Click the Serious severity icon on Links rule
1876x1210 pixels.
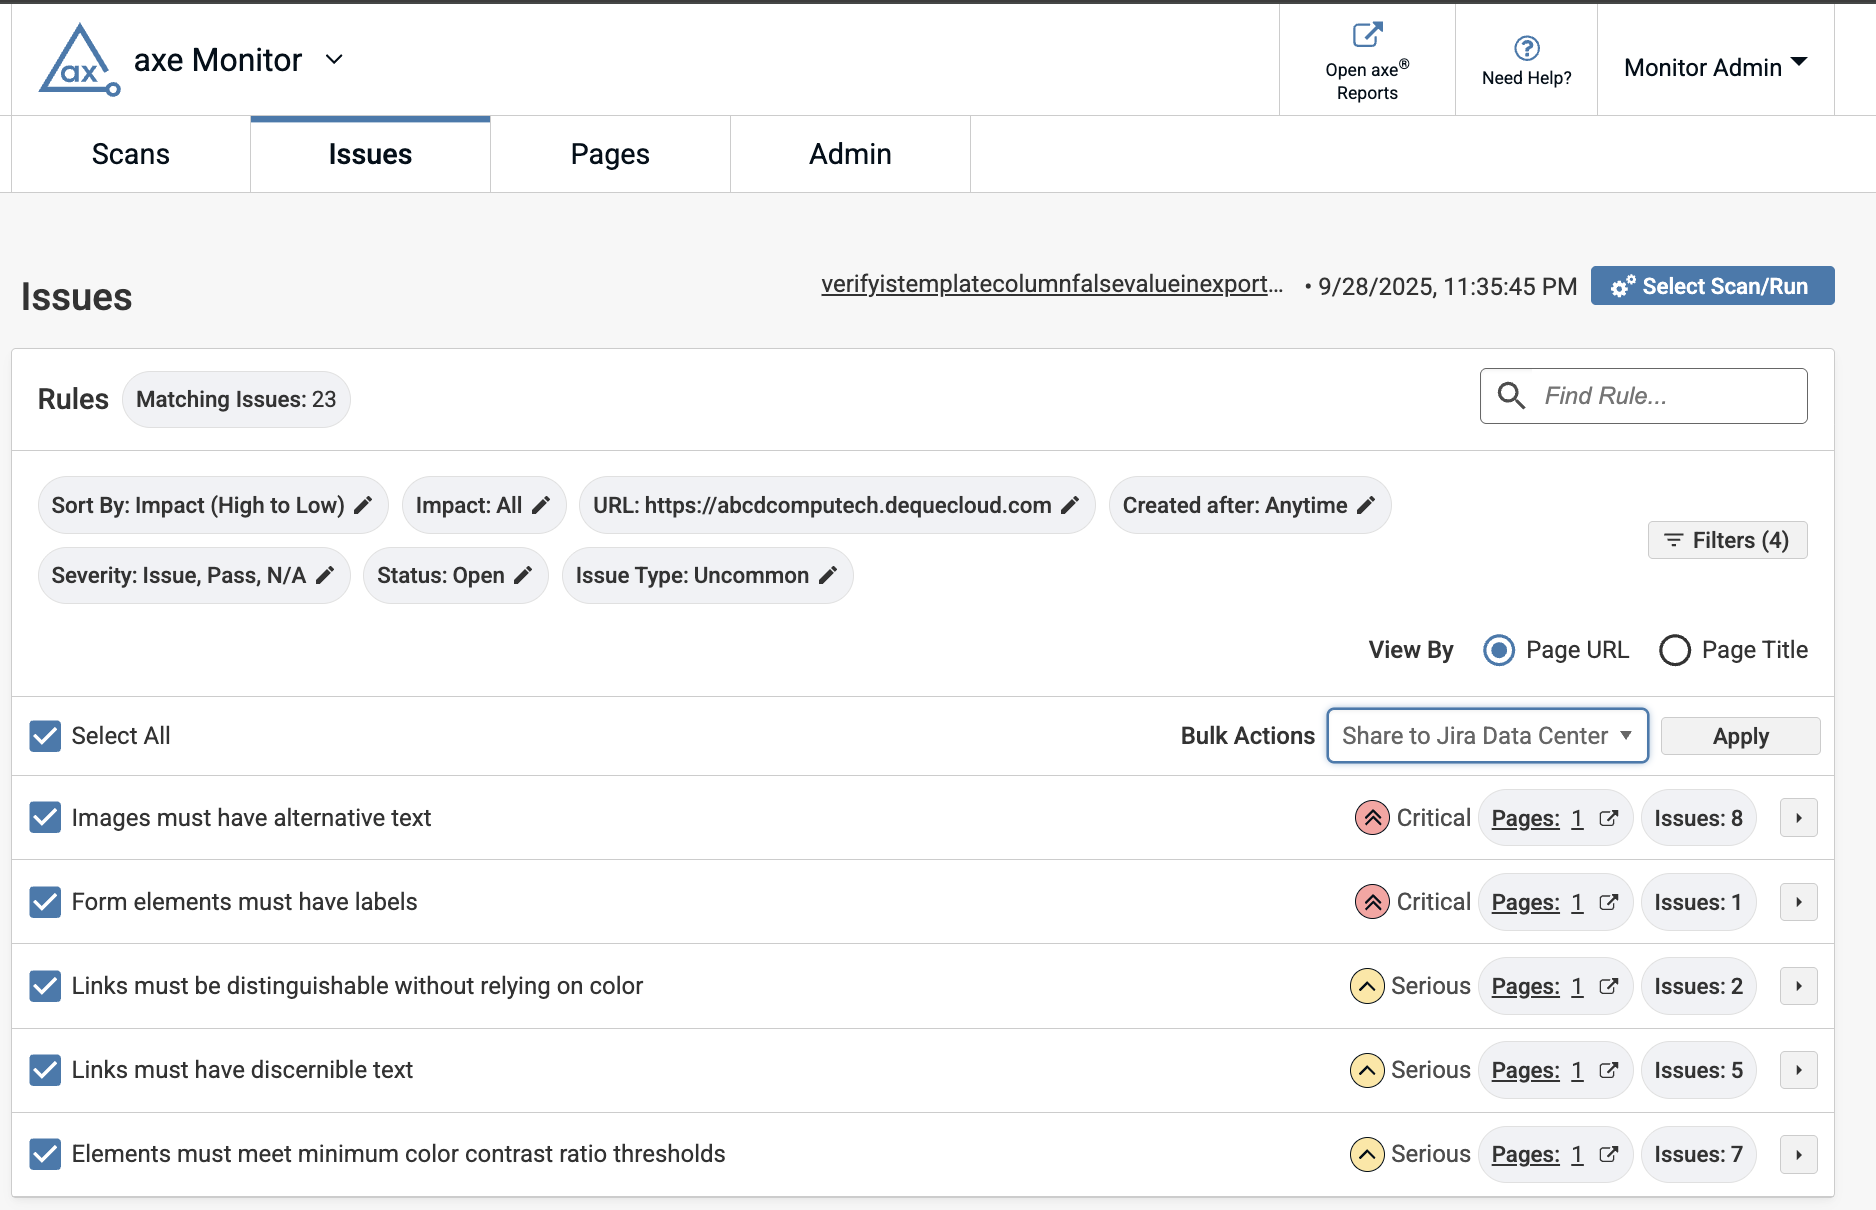pos(1366,986)
